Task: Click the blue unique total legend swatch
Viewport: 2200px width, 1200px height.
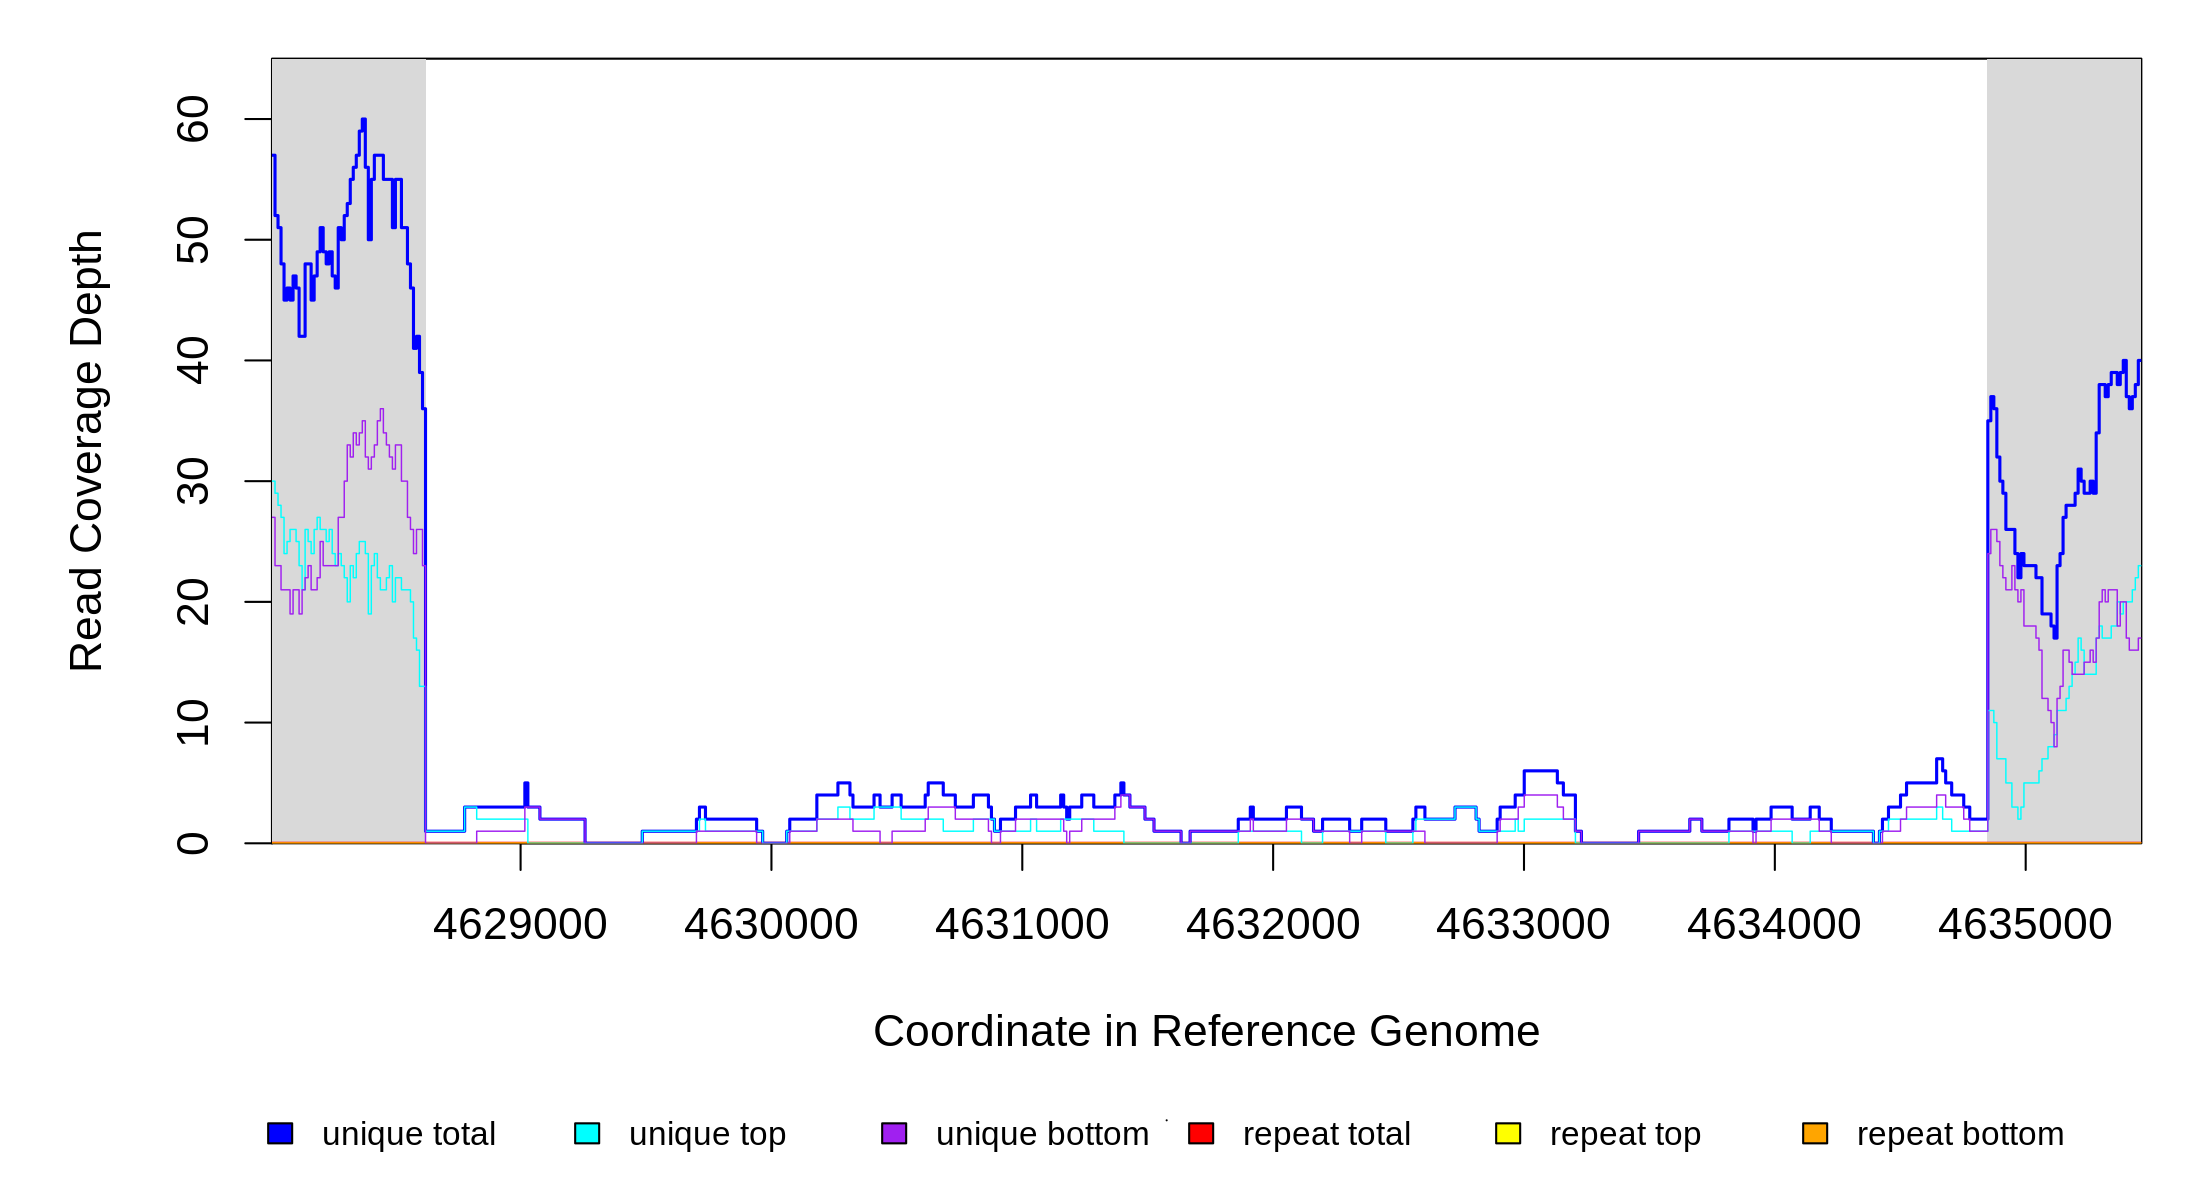Action: 280,1133
